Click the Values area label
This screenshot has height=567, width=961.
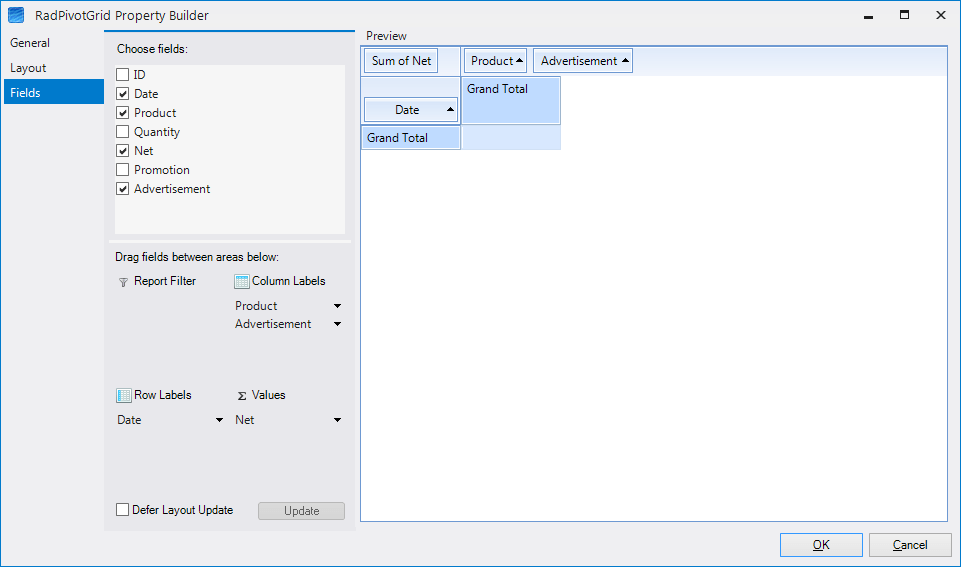(x=268, y=395)
